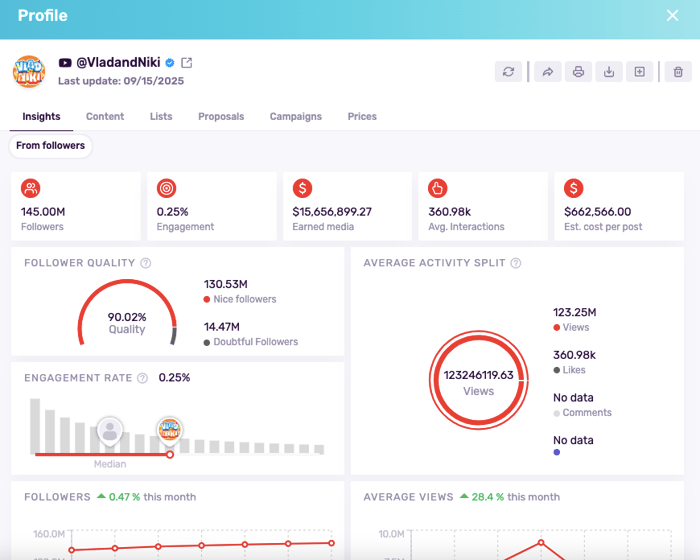Show the Average Activity Split help tooltip
Viewport: 700px width, 560px height.
point(516,263)
